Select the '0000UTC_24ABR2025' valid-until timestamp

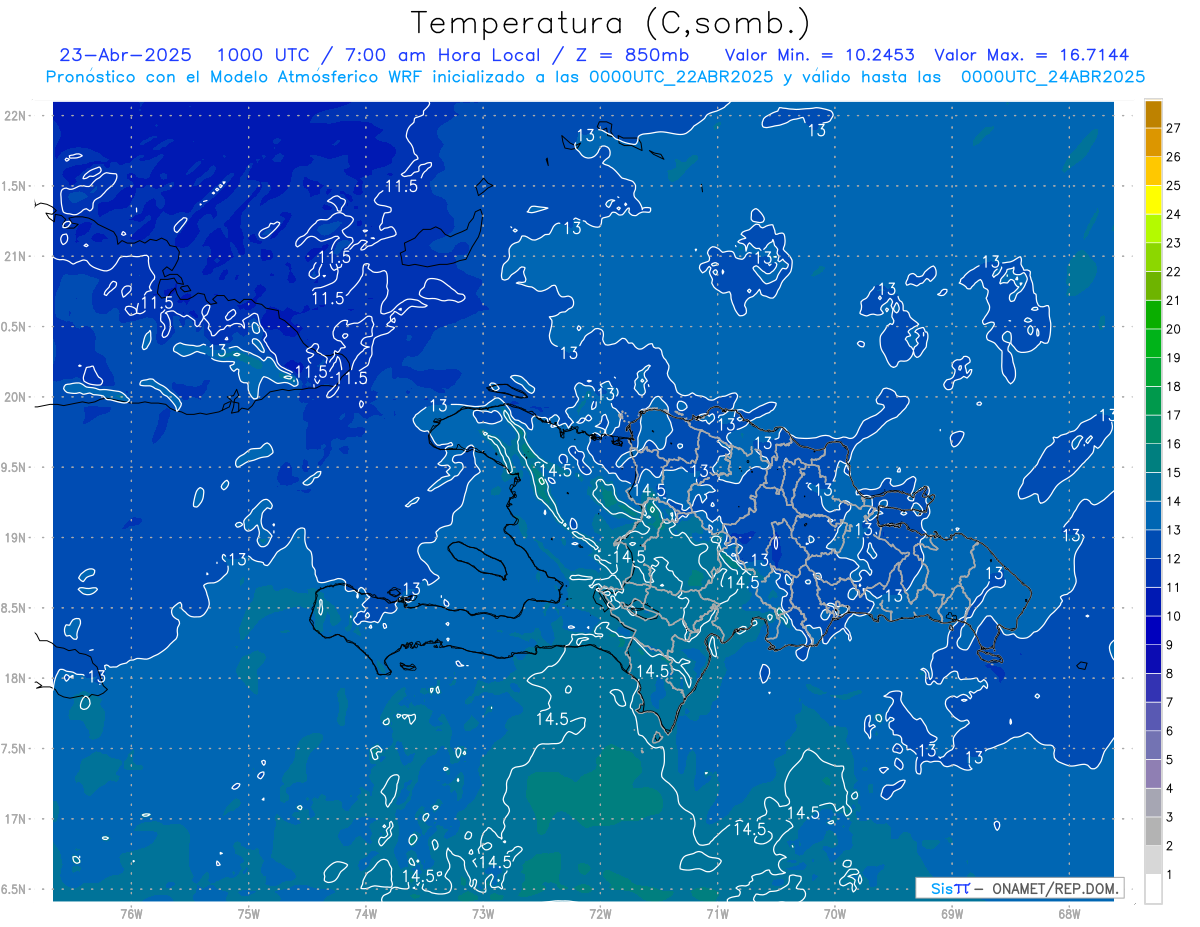point(1053,77)
